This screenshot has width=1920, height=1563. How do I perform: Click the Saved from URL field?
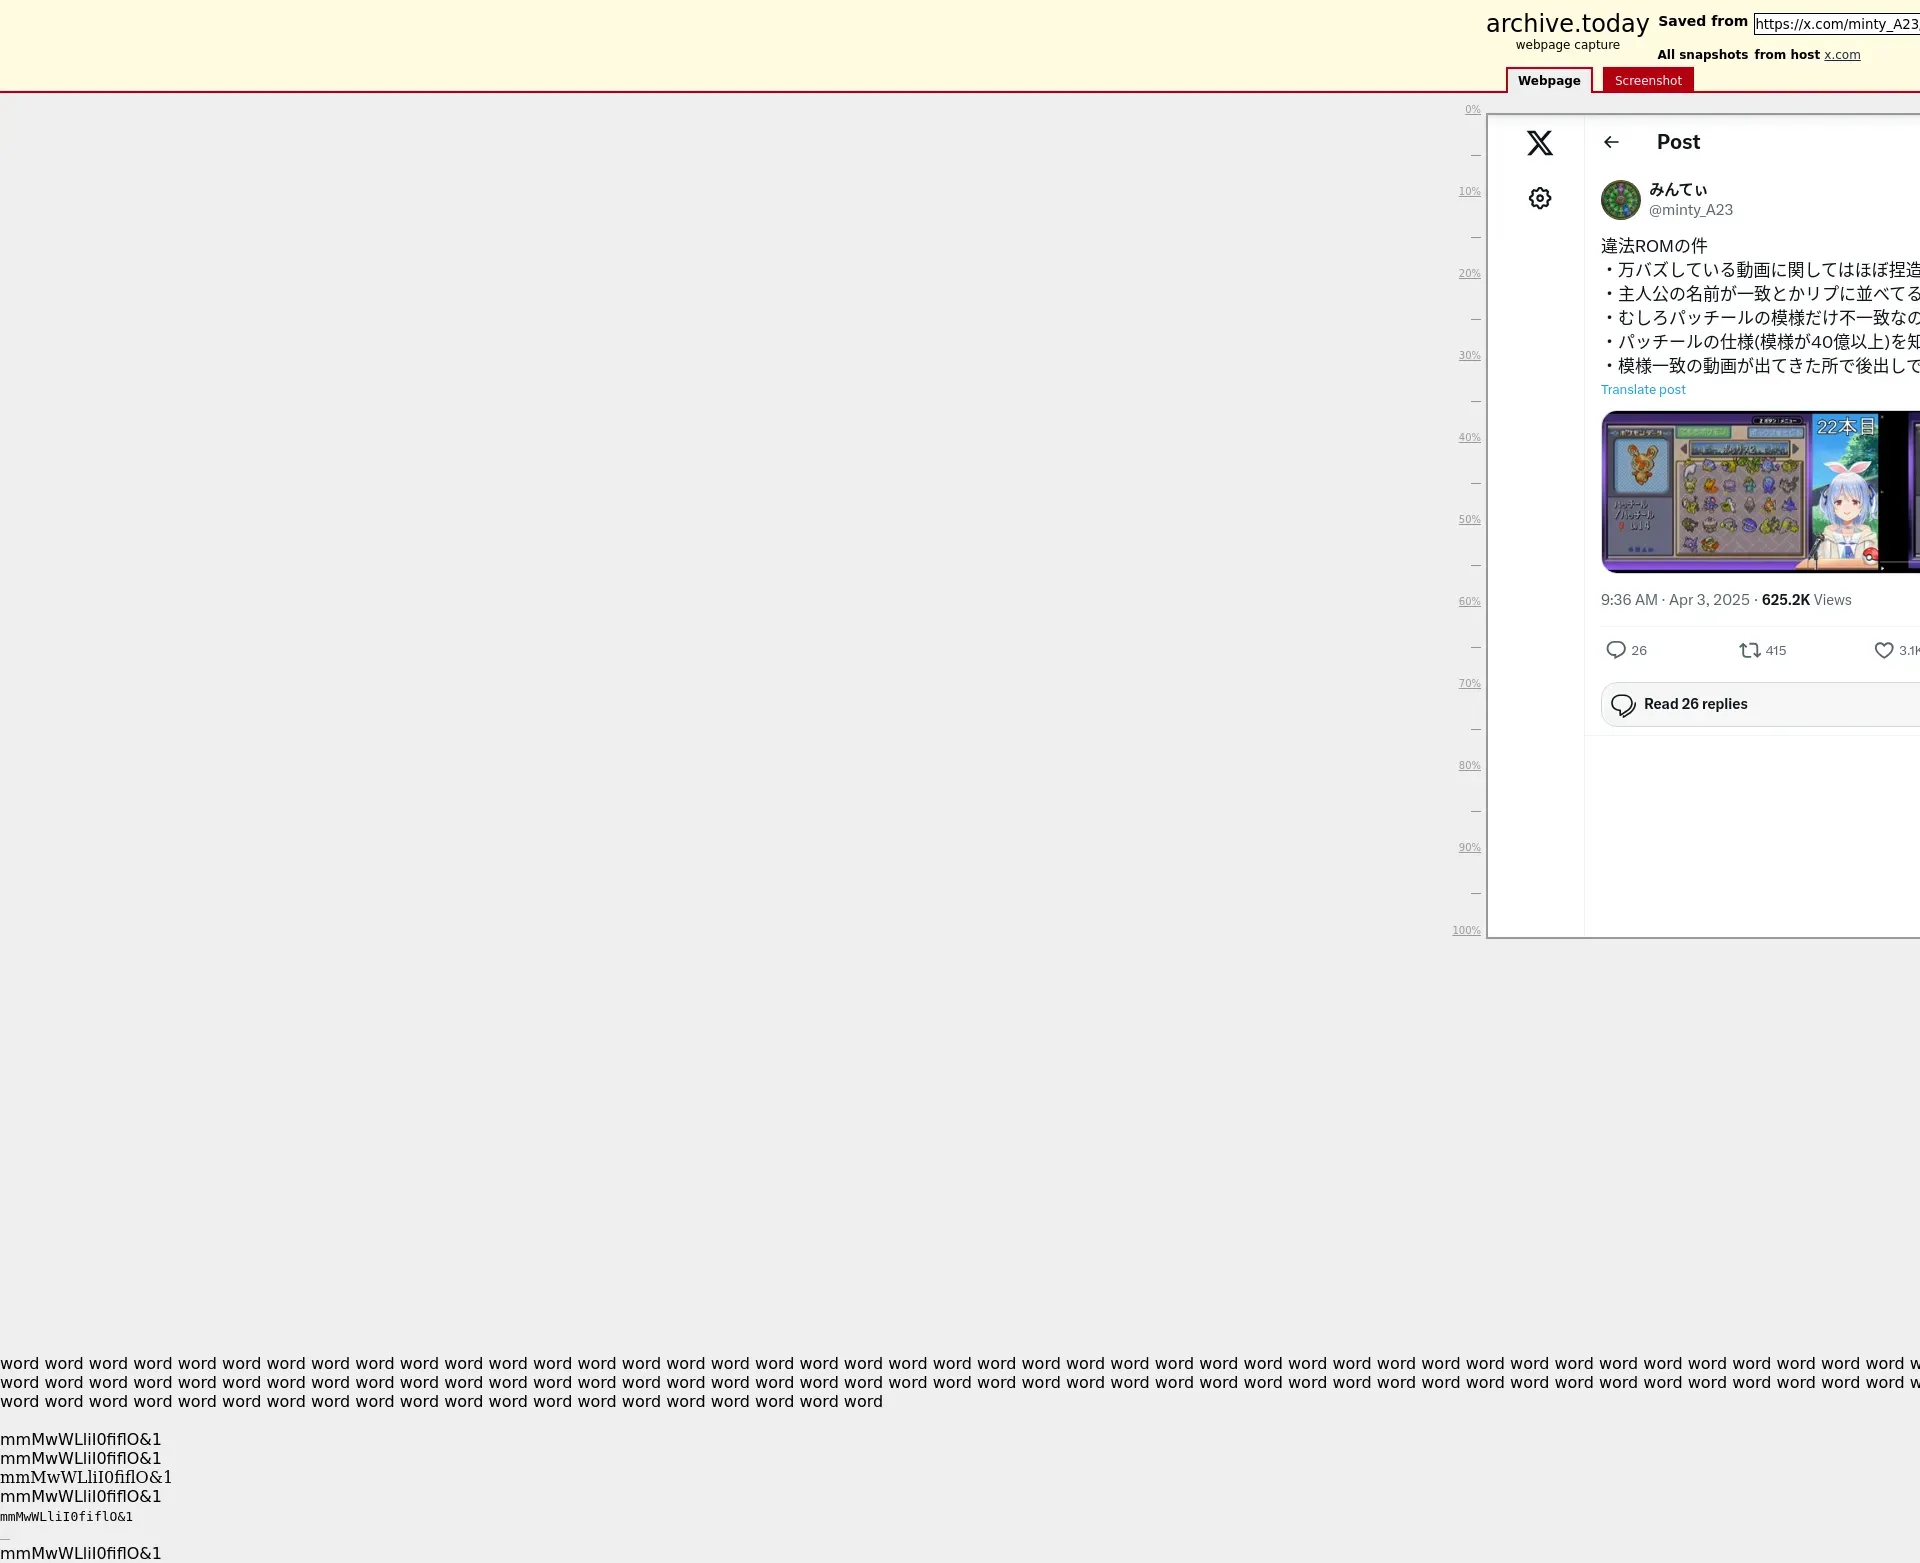pyautogui.click(x=1836, y=24)
